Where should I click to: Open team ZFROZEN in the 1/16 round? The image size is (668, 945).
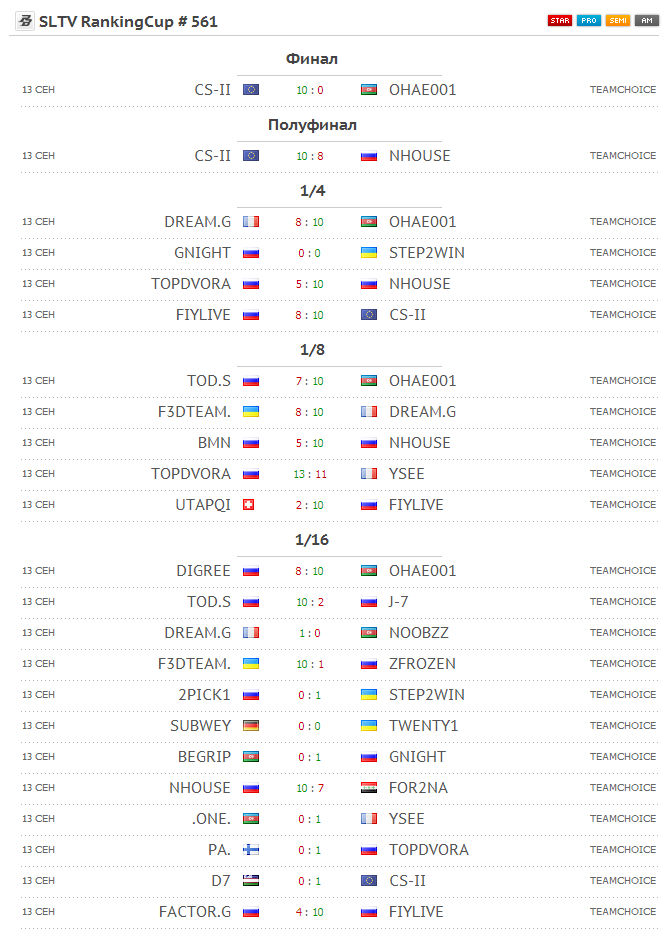tap(422, 664)
